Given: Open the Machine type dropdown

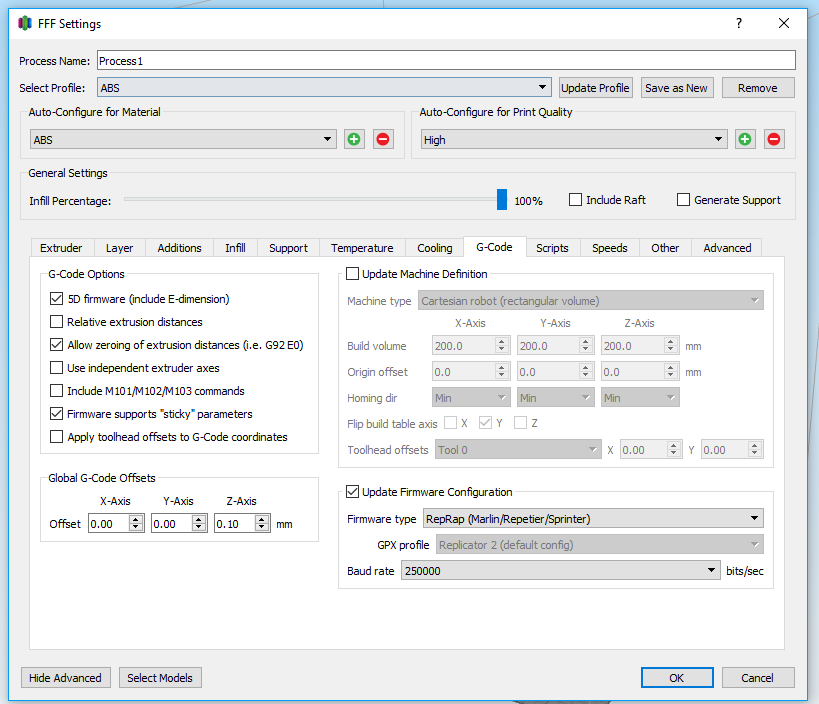Looking at the screenshot, I should coord(590,300).
